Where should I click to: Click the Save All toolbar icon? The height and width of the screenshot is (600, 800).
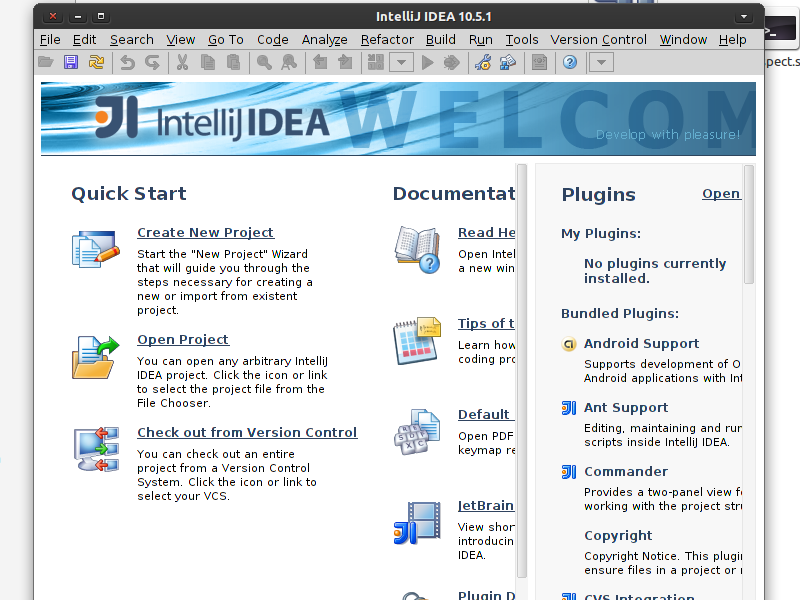click(71, 63)
